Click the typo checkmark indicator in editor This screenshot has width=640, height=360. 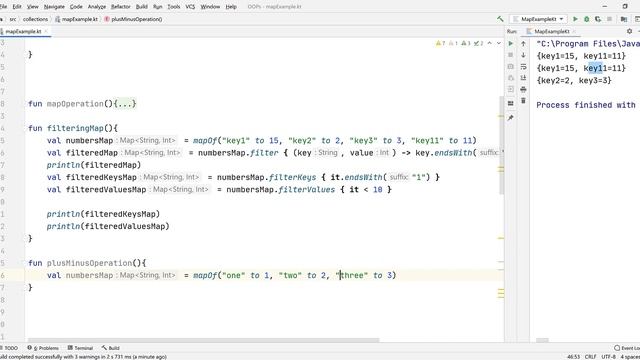478,43
